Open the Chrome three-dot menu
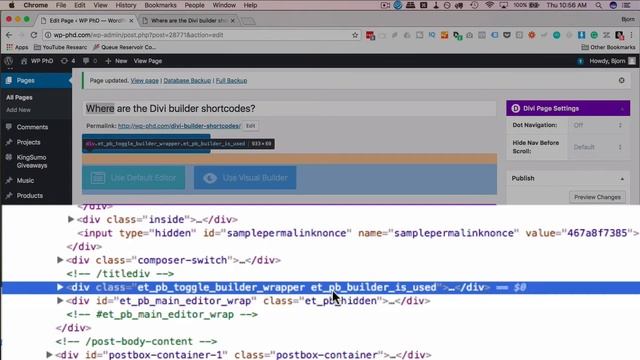This screenshot has height=360, width=640. 631,35
